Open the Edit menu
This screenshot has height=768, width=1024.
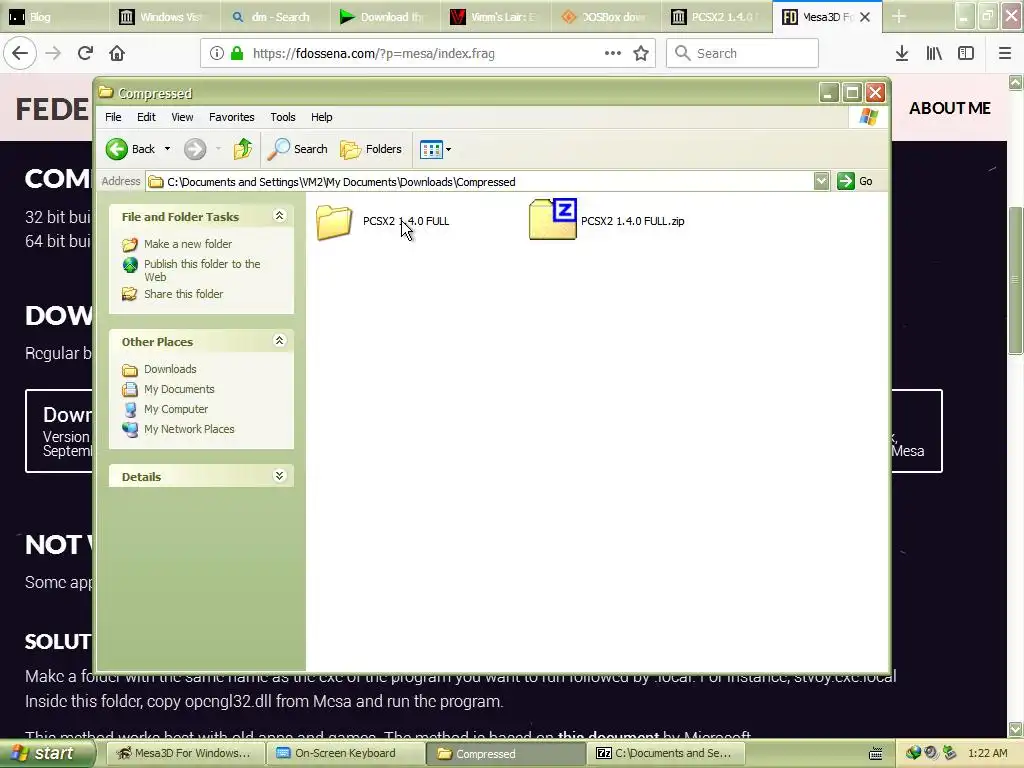(146, 117)
